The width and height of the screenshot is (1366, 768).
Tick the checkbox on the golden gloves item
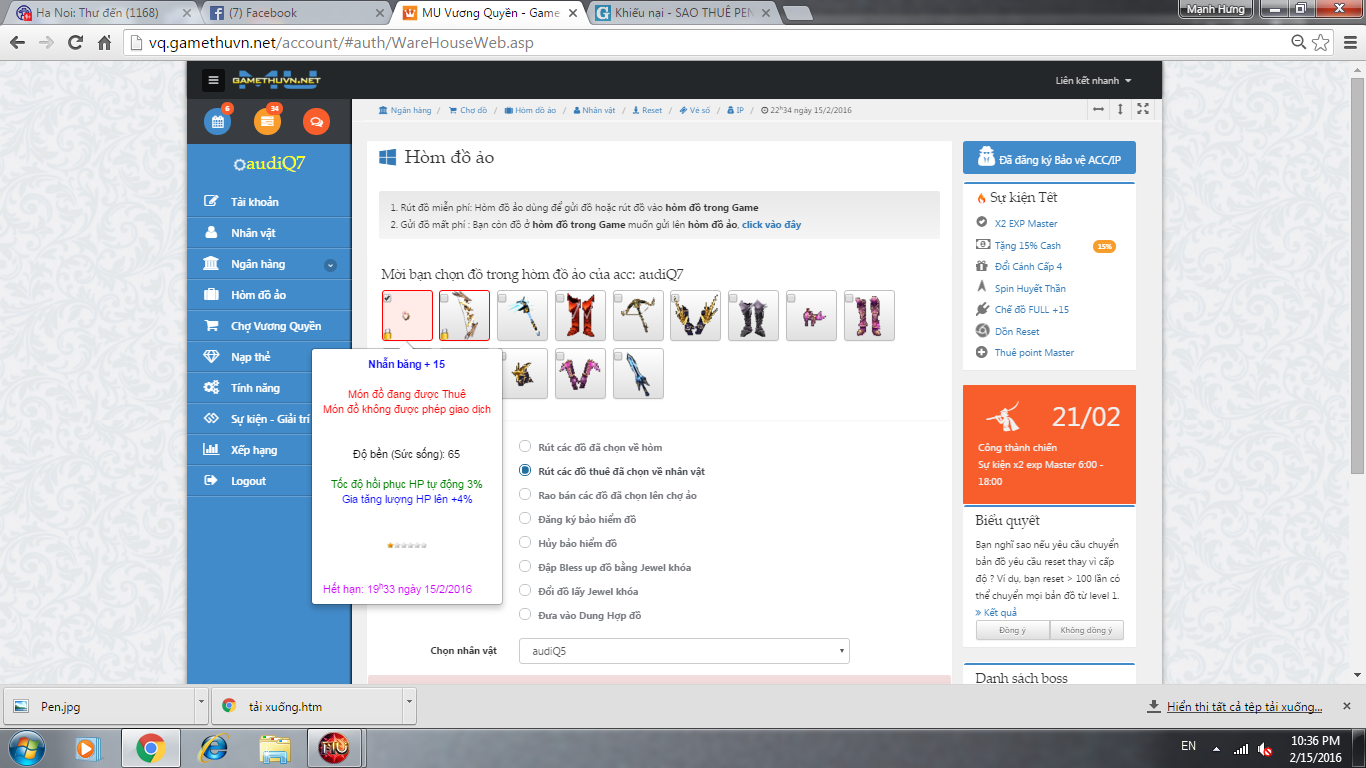point(677,298)
